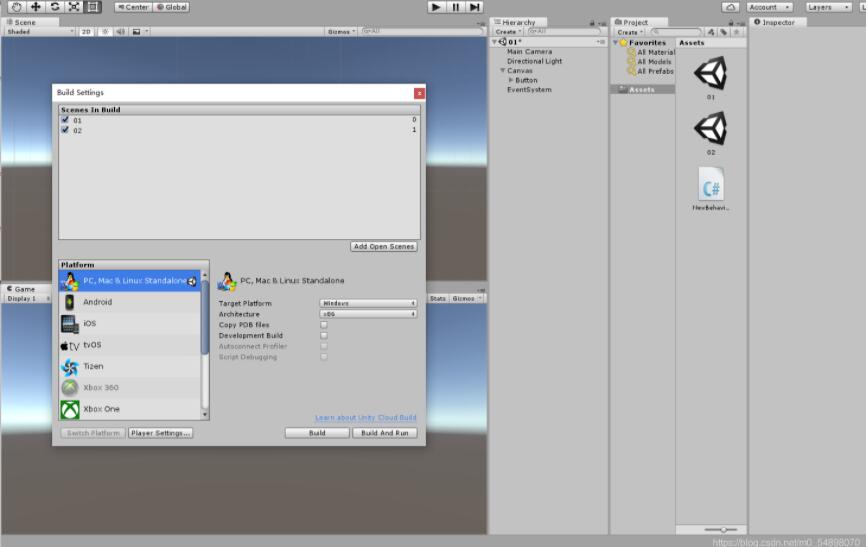The image size is (868, 547).
Task: Select Directional Light in Hierarchy
Action: [x=534, y=61]
